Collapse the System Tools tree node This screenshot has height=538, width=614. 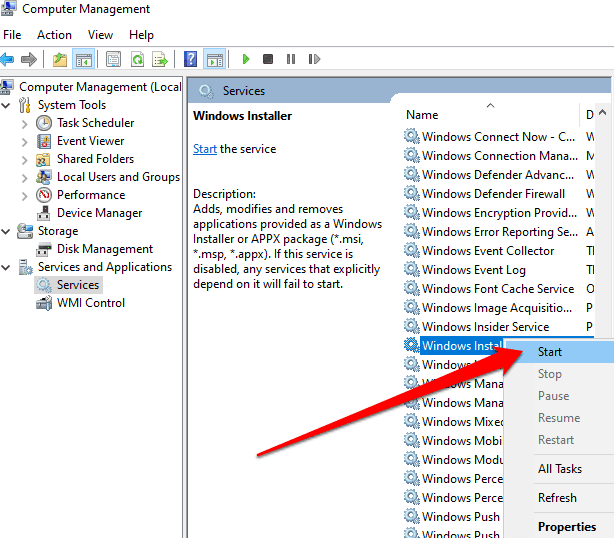tap(8, 105)
